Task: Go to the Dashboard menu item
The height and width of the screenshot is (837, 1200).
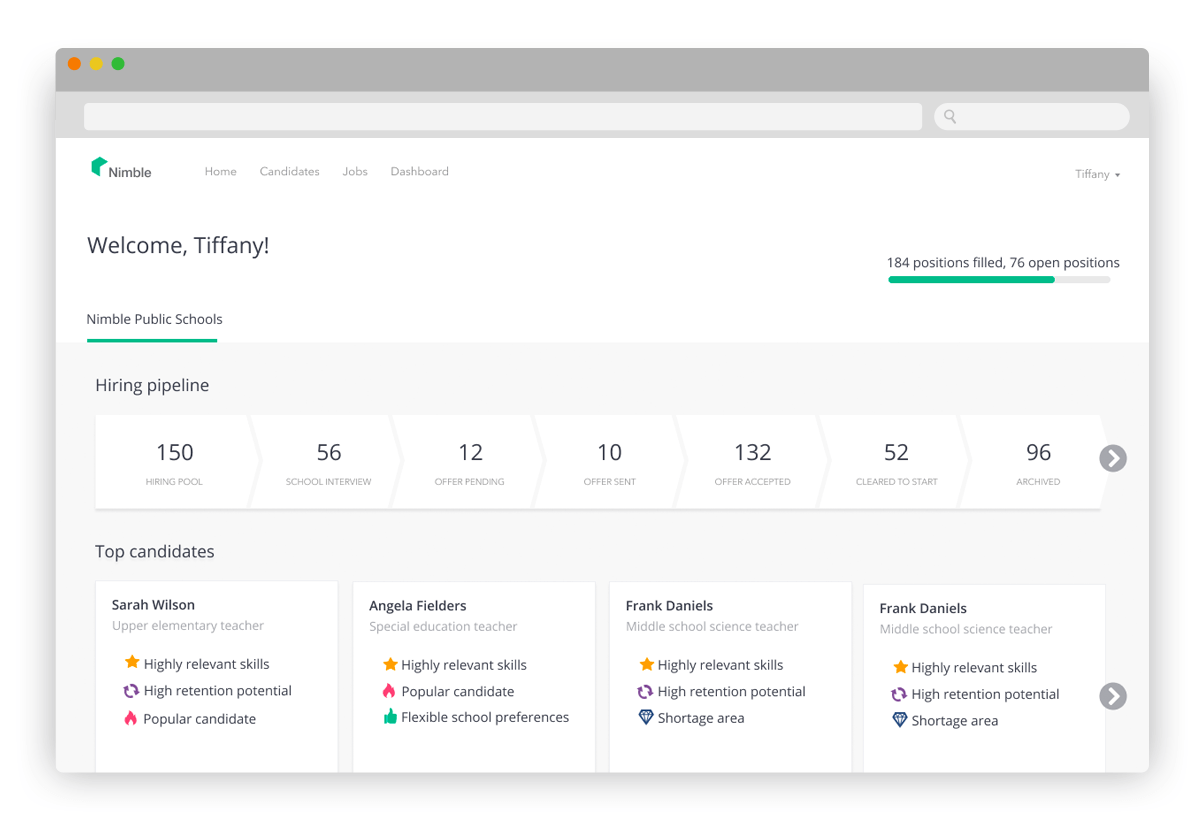Action: 419,172
